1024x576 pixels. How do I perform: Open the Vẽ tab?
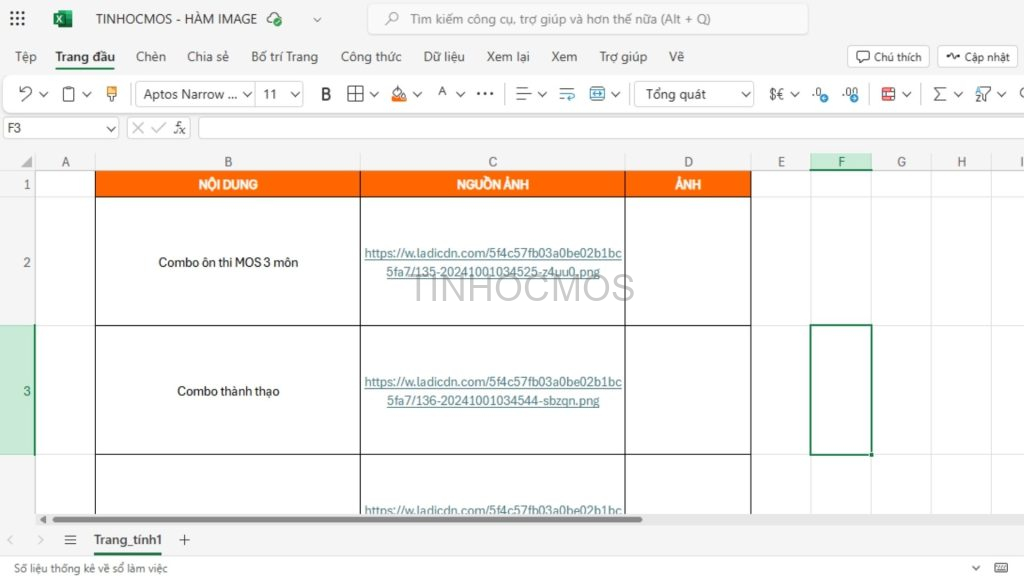pyautogui.click(x=676, y=57)
